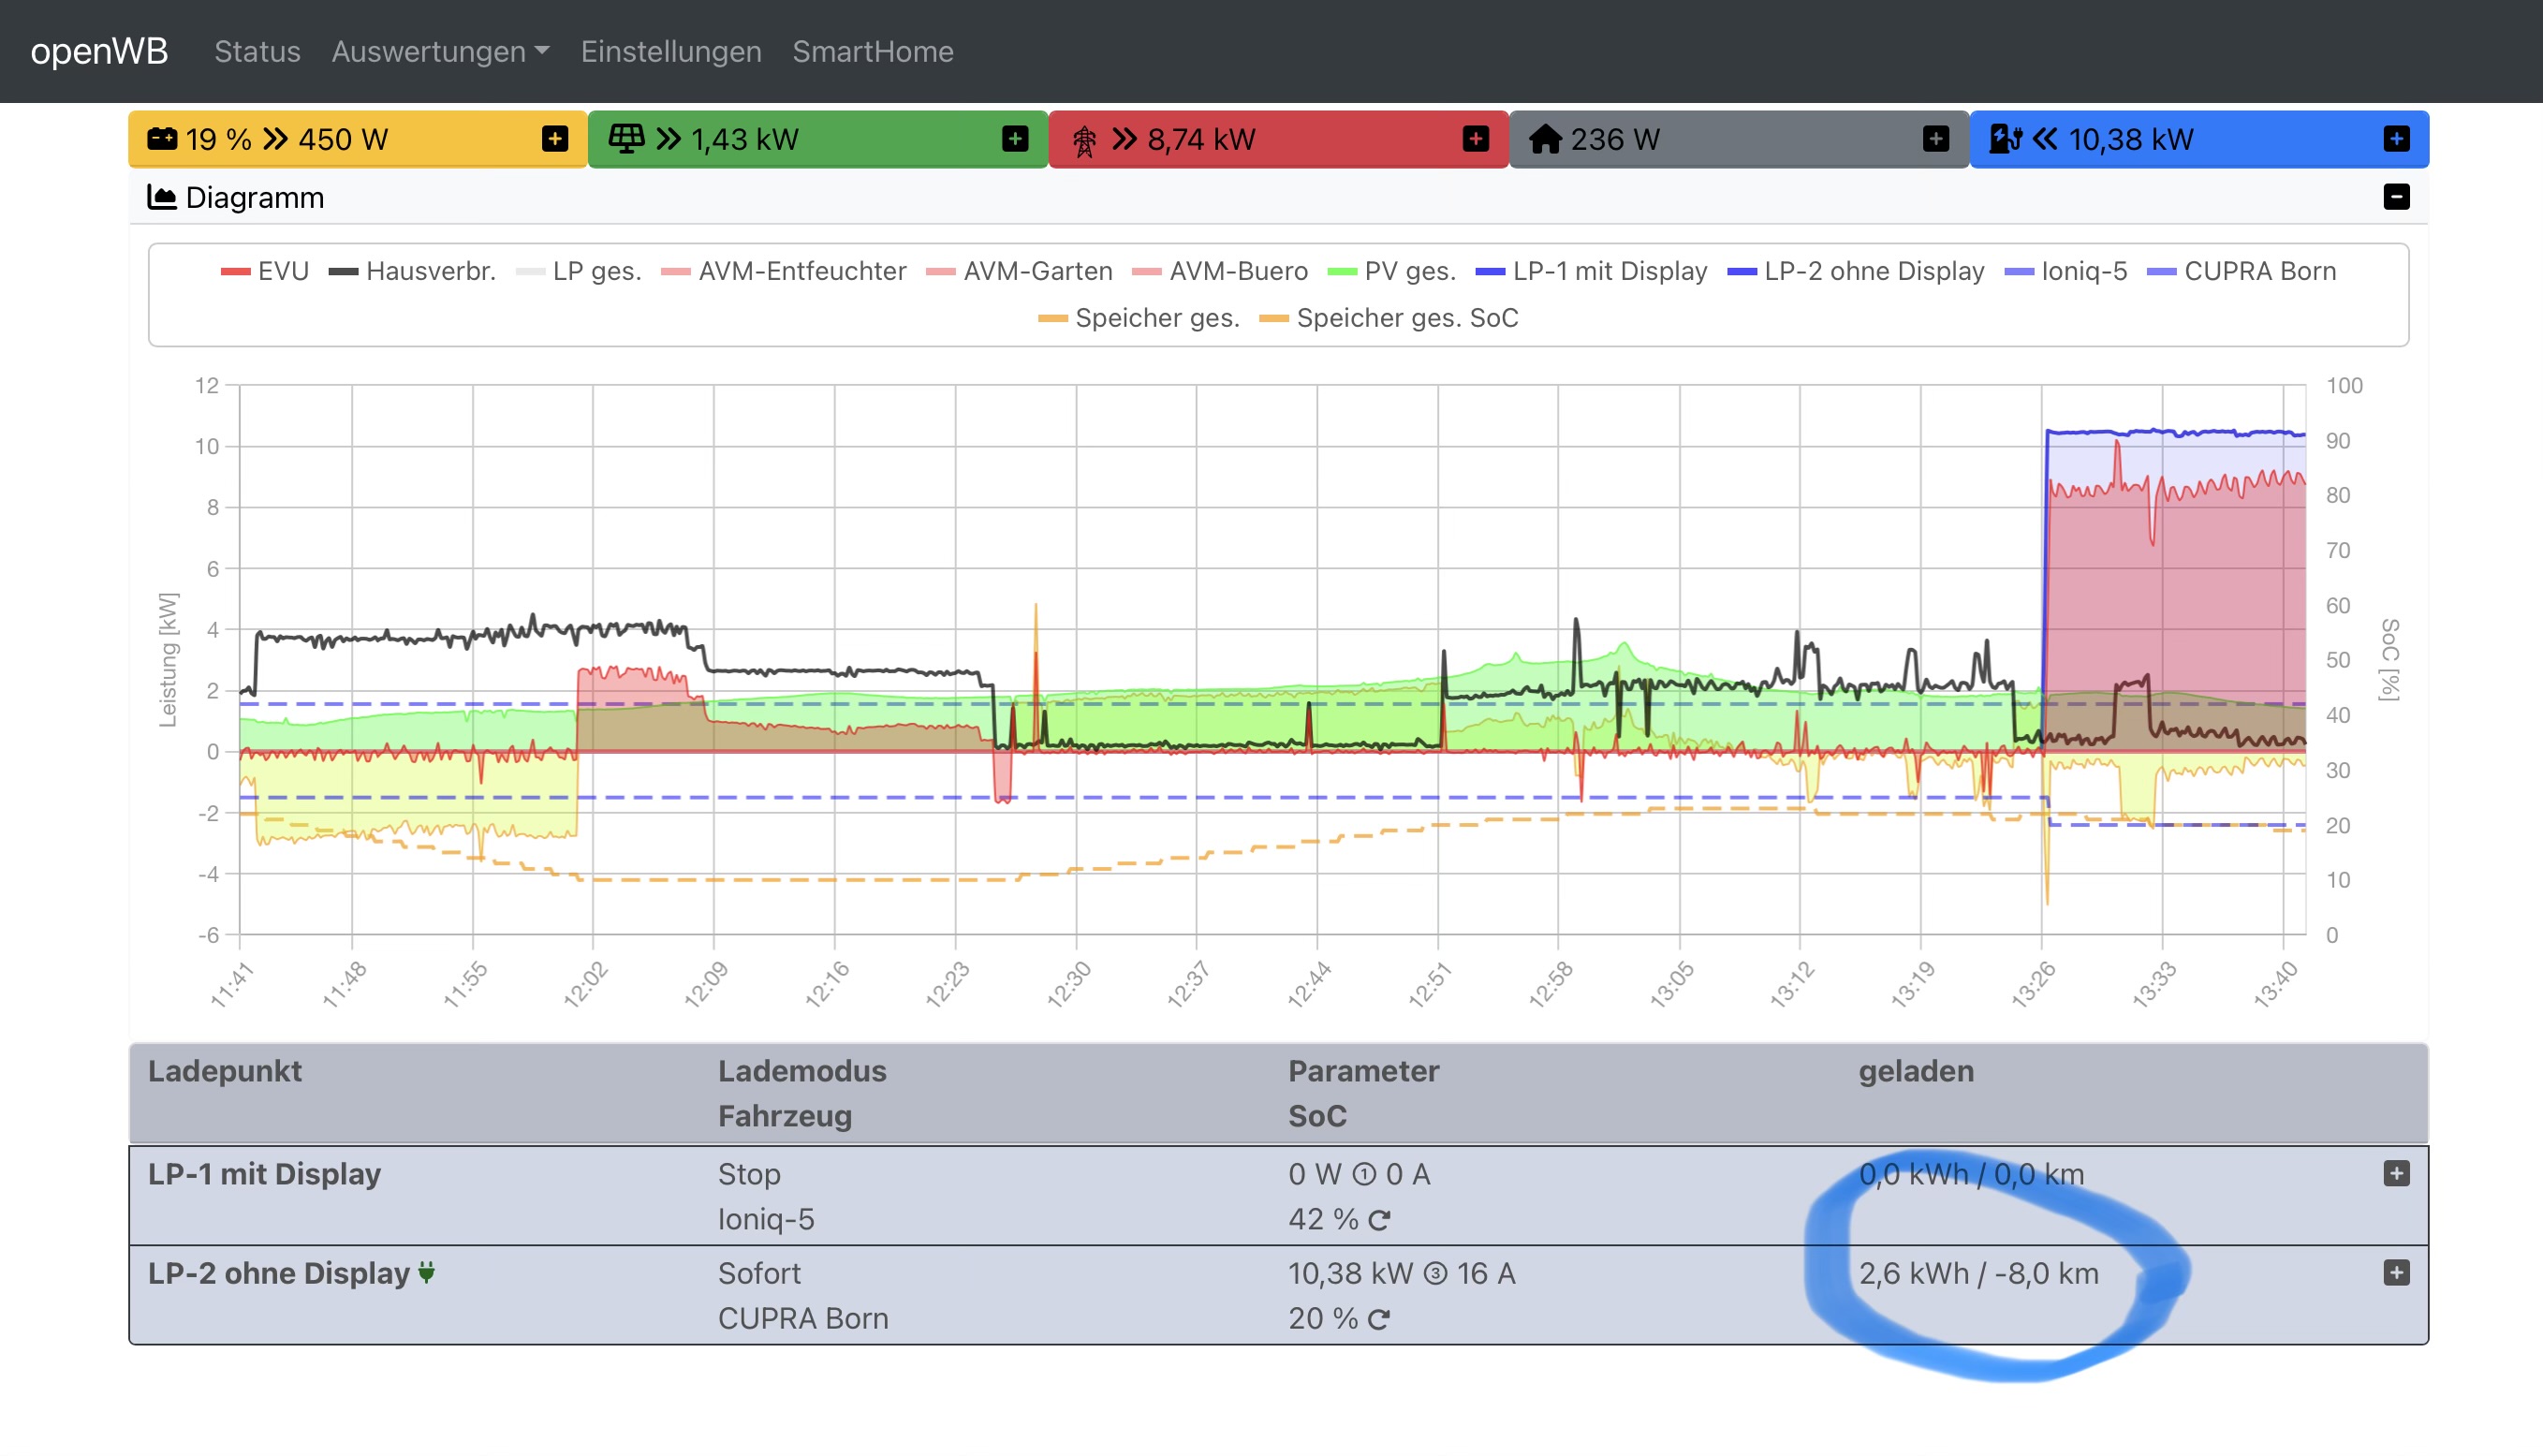Reload Ioniq-5 SoC via refresh icon

tap(1380, 1220)
